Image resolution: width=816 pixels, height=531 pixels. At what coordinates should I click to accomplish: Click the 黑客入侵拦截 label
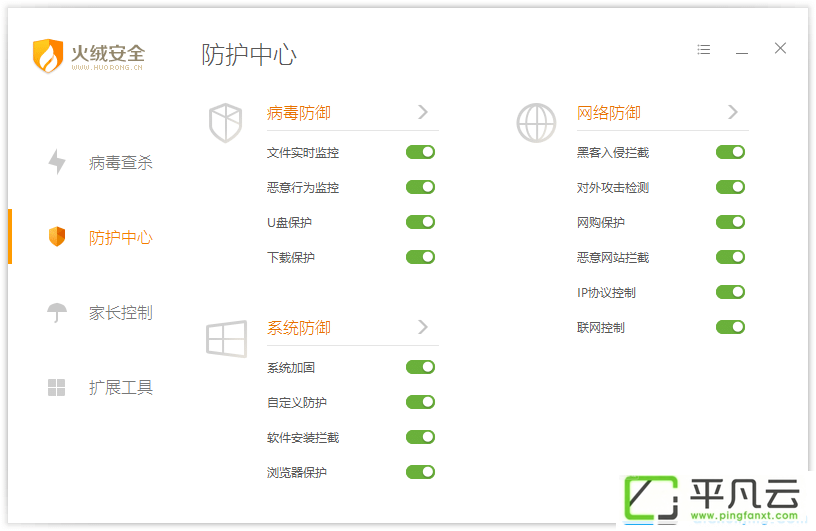coord(613,153)
